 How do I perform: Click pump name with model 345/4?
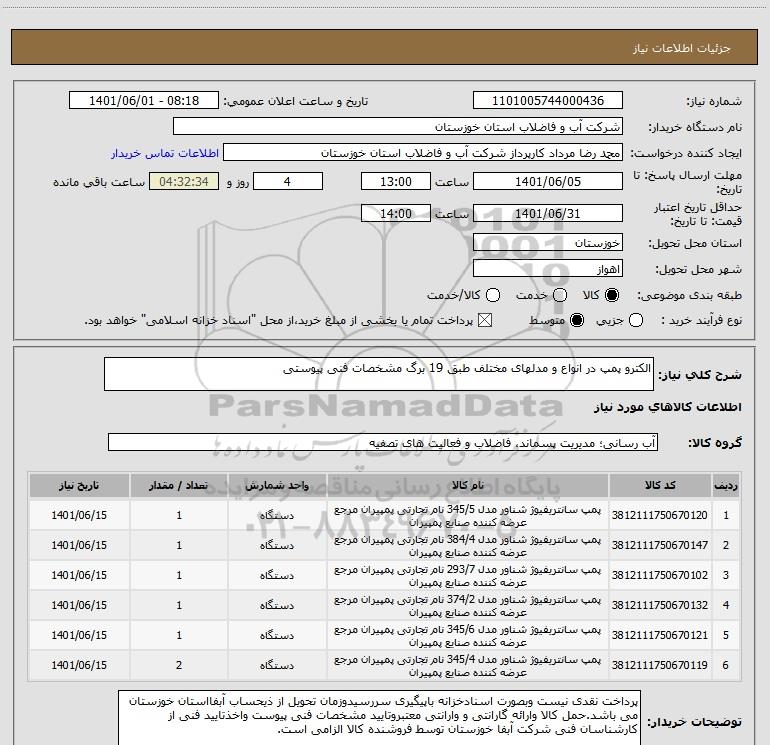pos(468,665)
